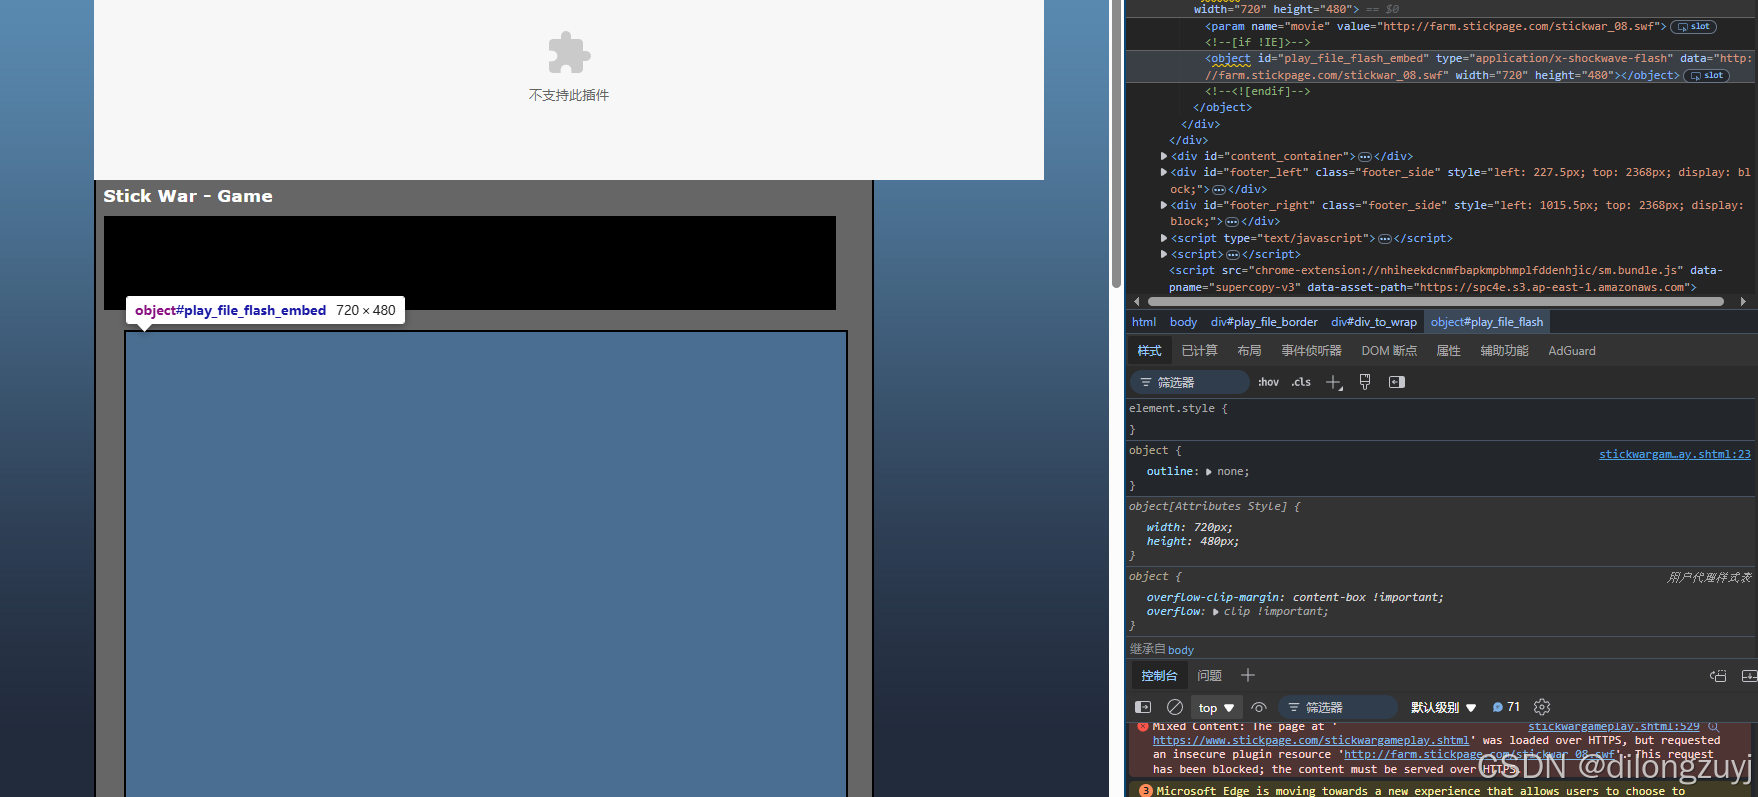Create a live expression with the eye icon
The width and height of the screenshot is (1758, 797).
[x=1259, y=707]
